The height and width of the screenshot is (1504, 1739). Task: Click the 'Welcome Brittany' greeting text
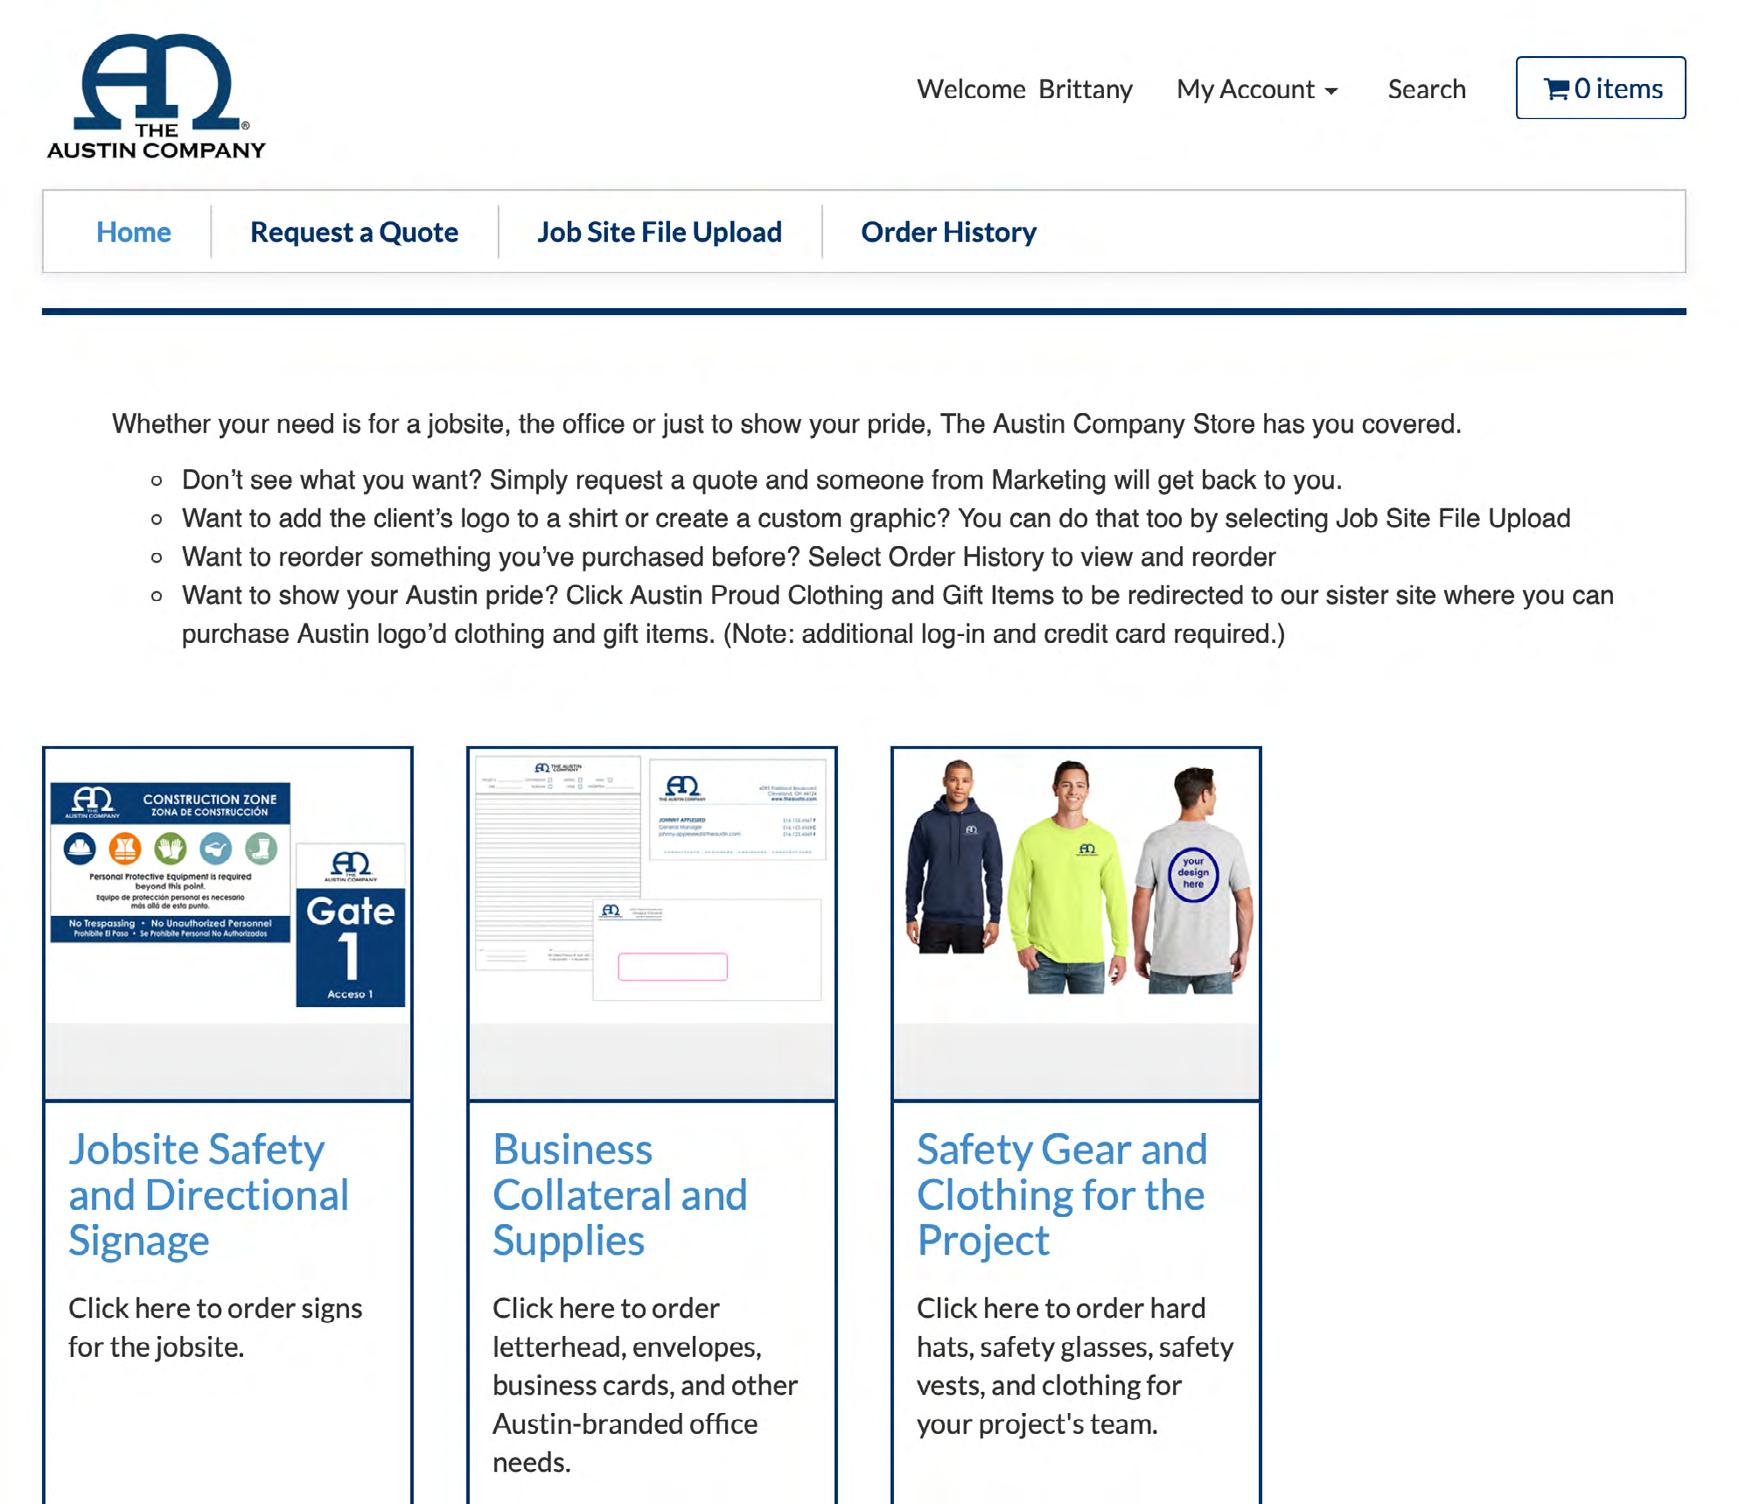point(1025,89)
